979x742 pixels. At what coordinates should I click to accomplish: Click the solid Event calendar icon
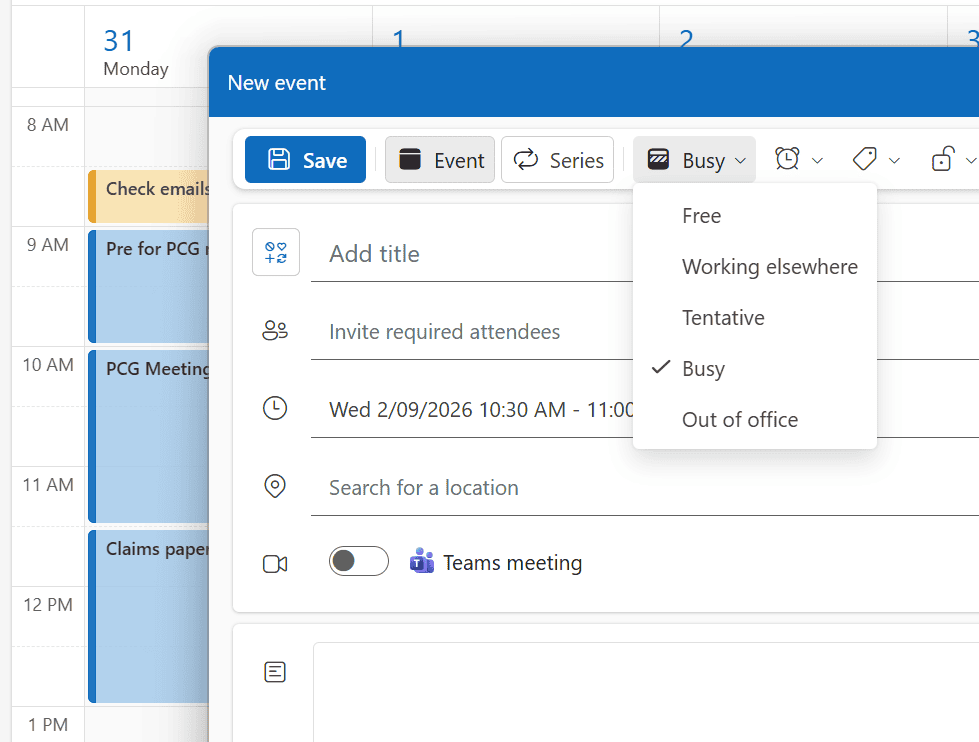(410, 159)
